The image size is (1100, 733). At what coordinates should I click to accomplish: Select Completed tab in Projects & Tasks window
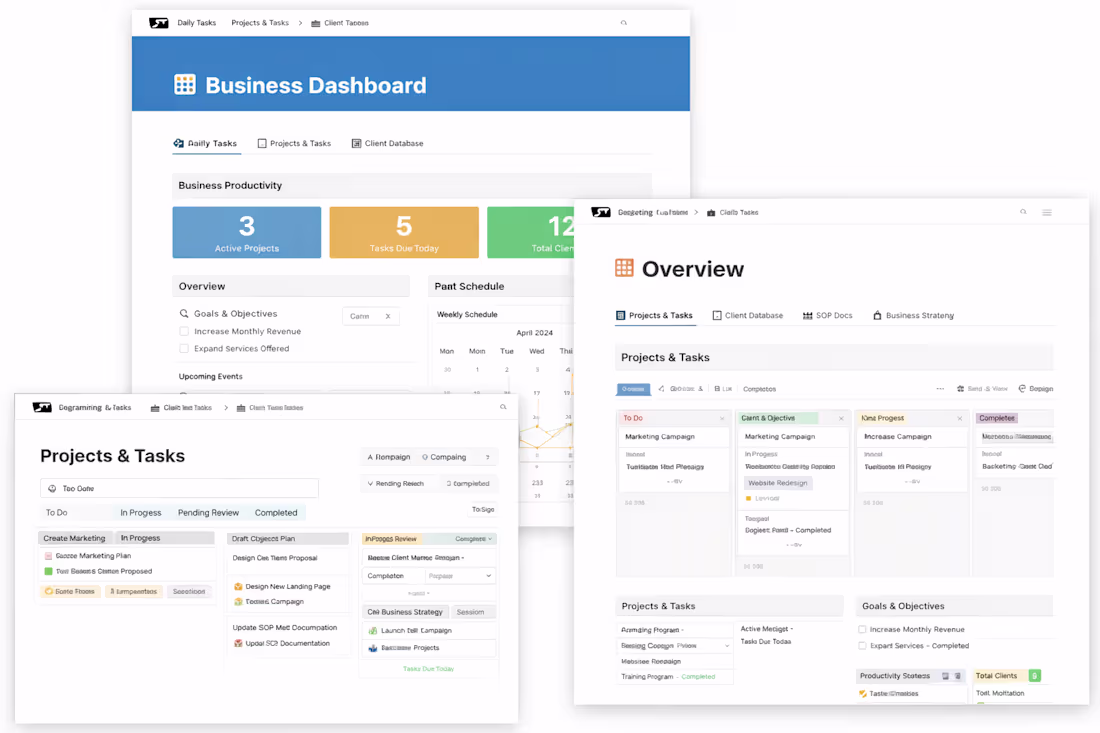[276, 513]
